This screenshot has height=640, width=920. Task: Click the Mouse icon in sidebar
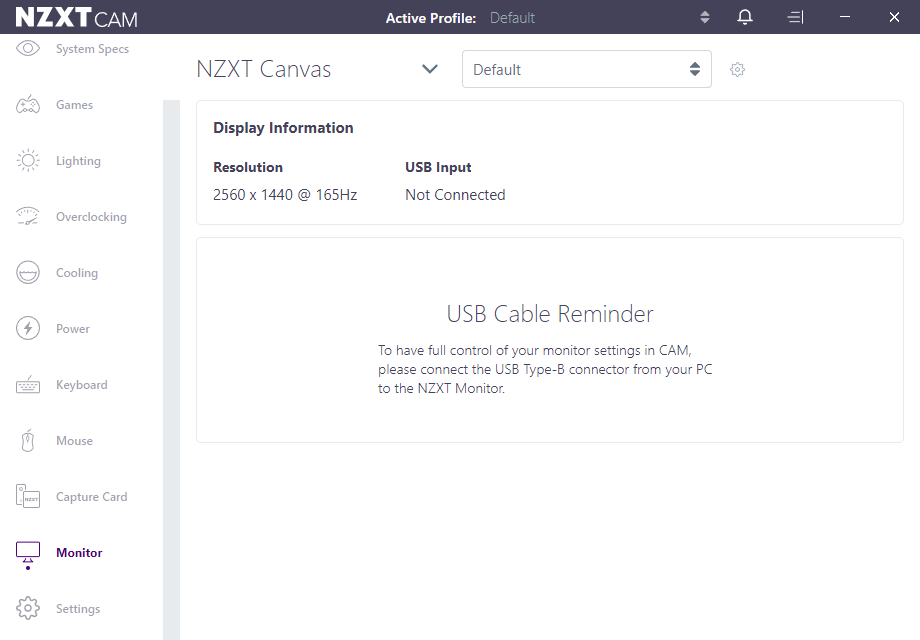[28, 441]
